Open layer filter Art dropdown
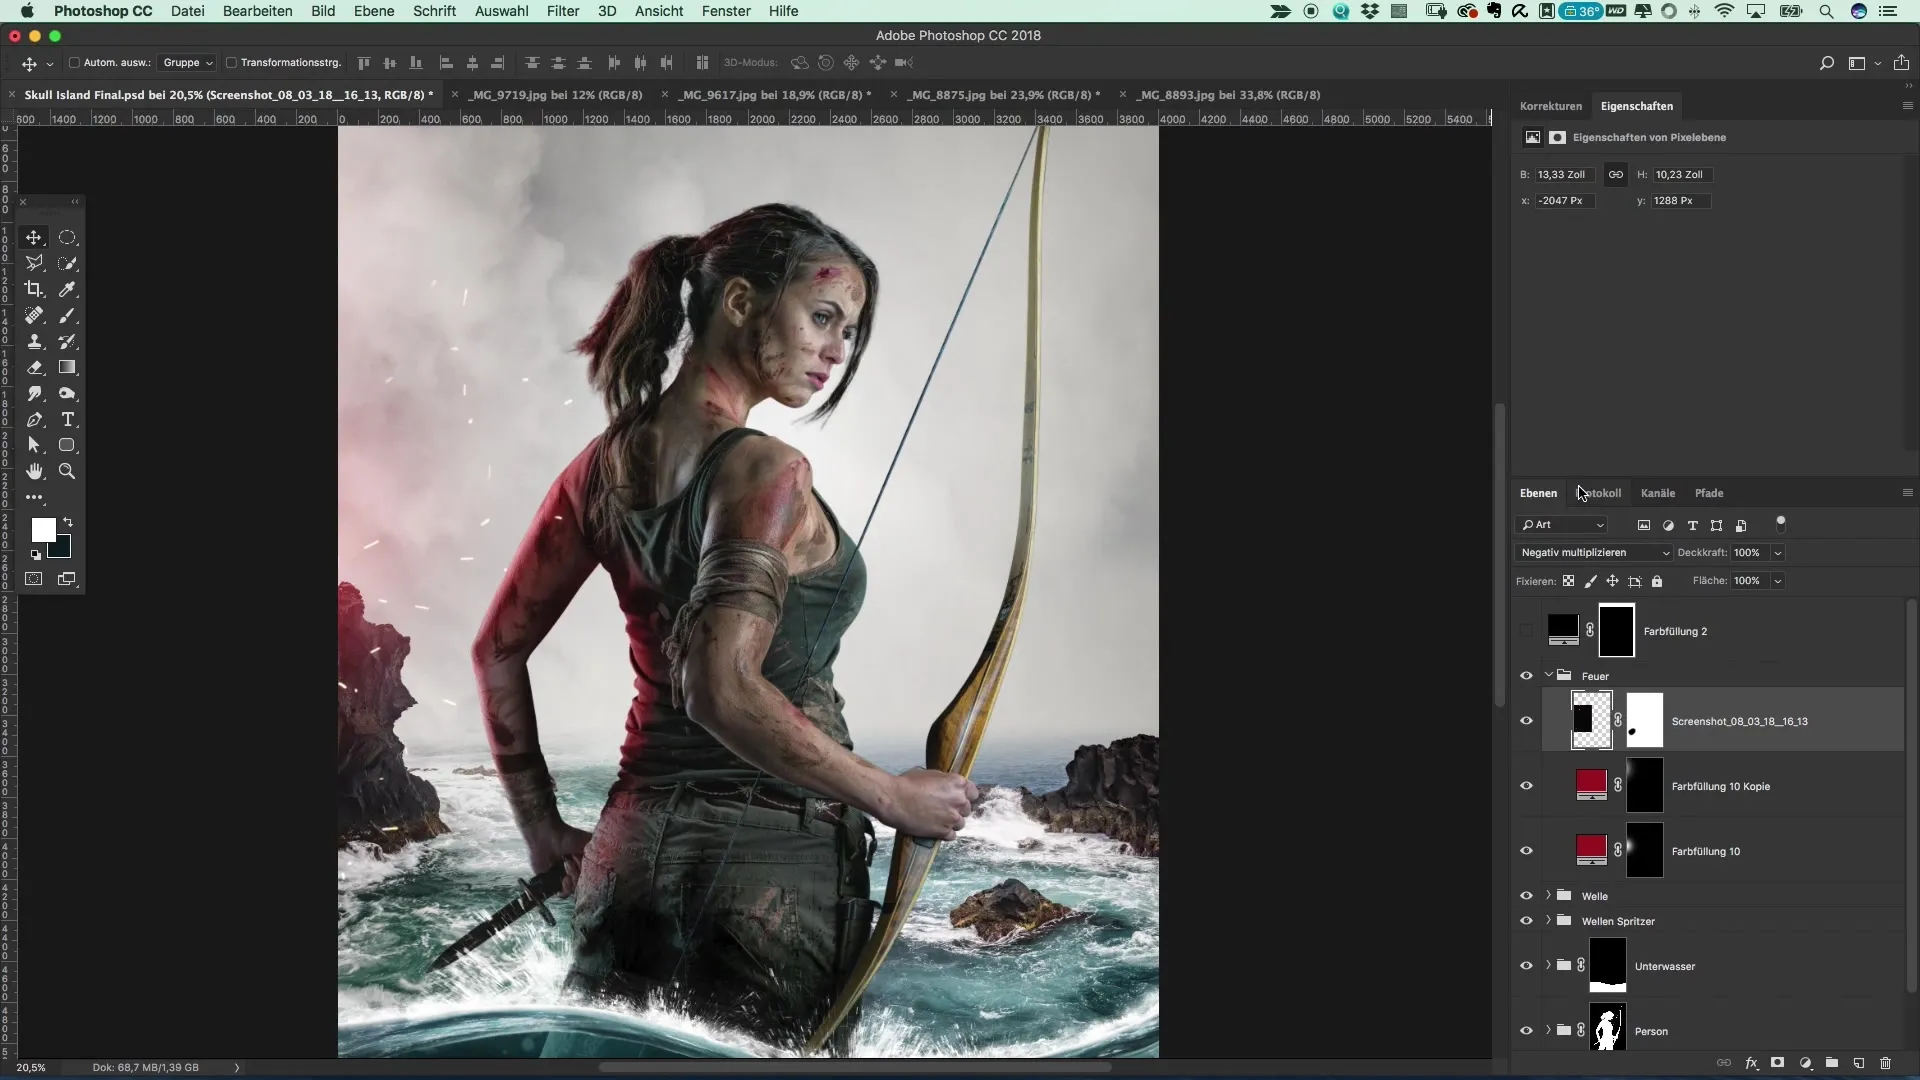 (x=1562, y=525)
